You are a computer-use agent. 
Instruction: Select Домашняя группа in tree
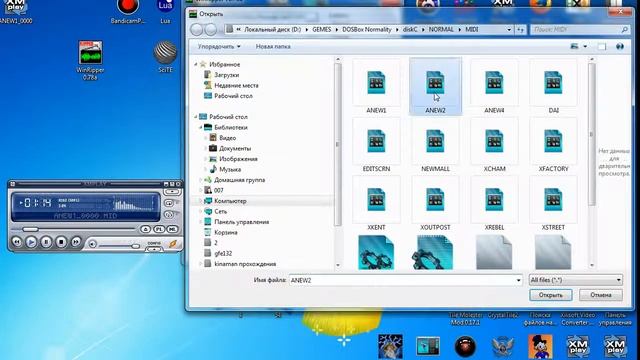239,180
